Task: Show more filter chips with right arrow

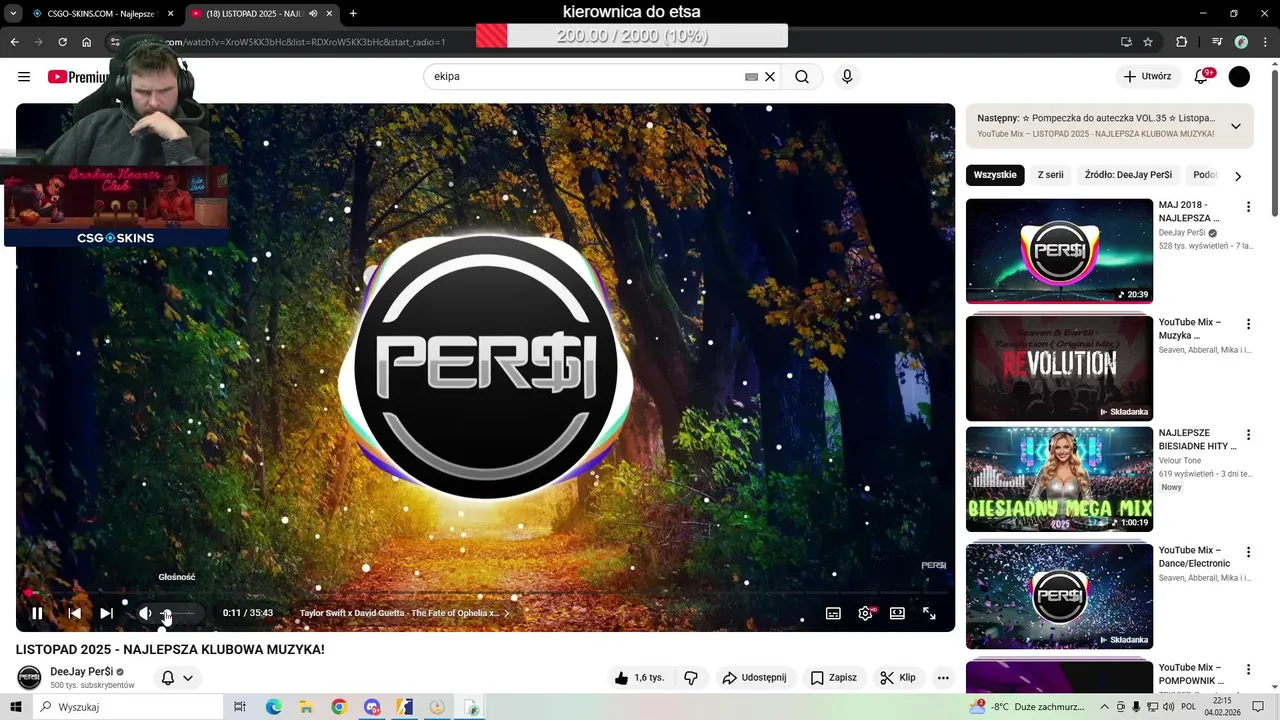Action: tap(1238, 176)
